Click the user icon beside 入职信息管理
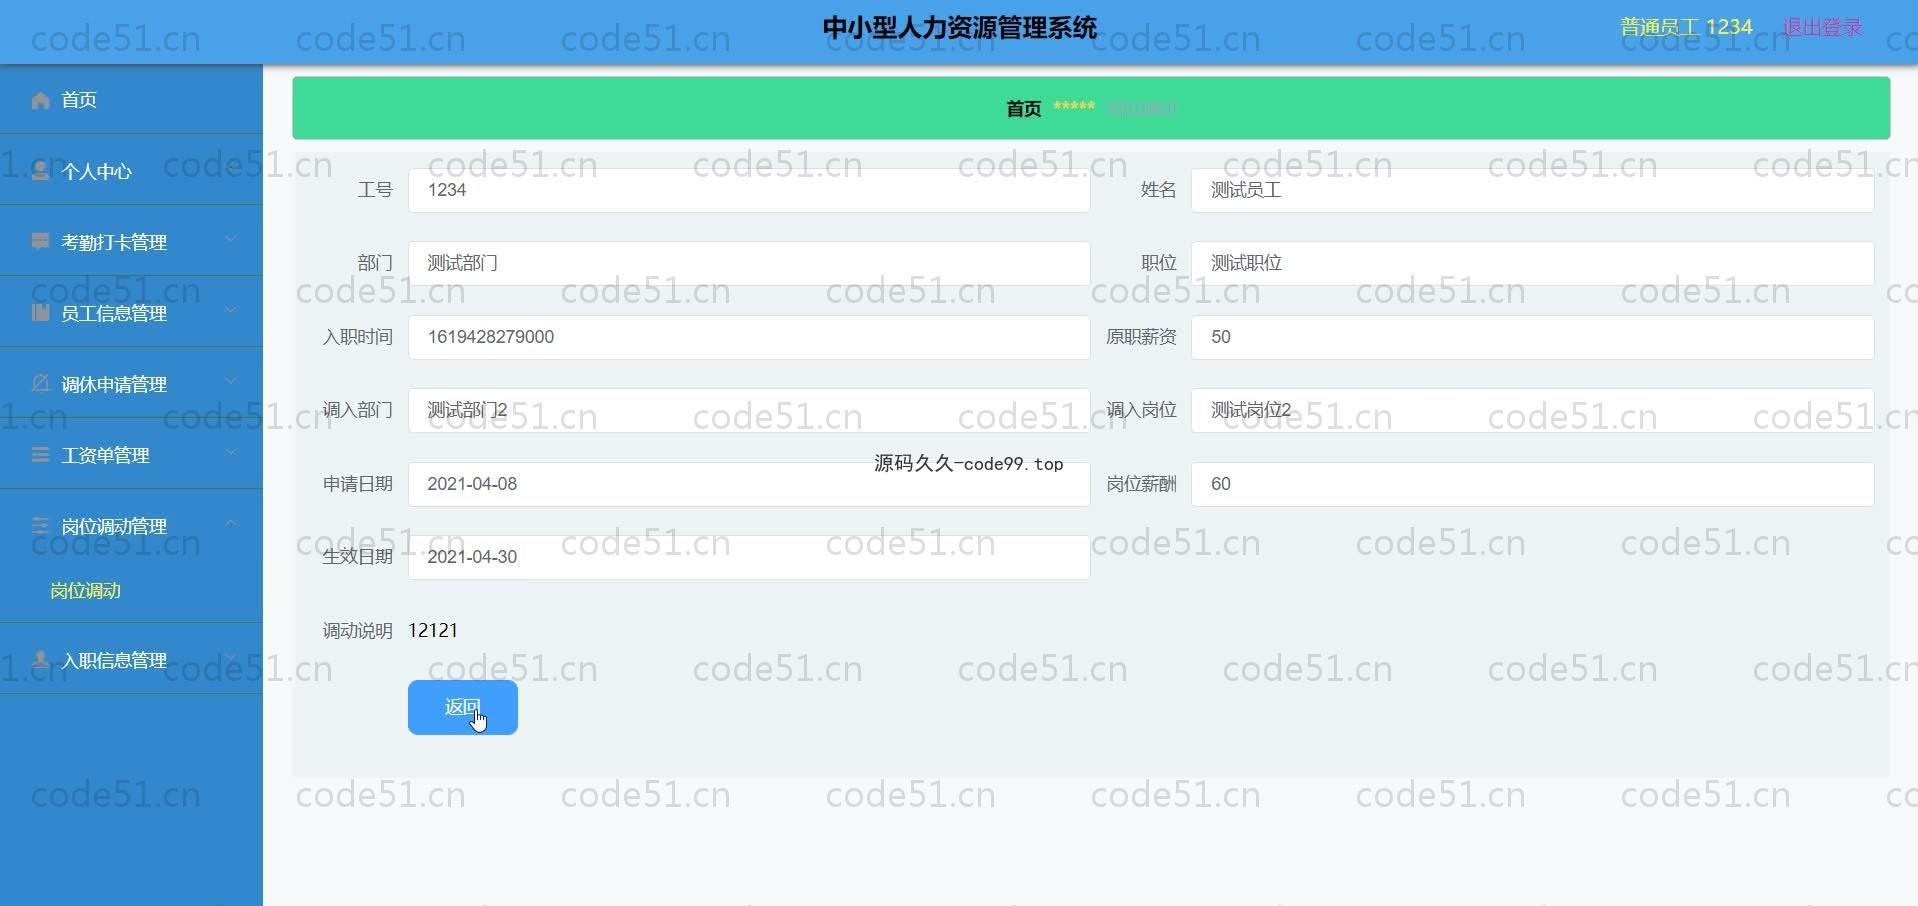Viewport: 1918px width, 906px height. tap(41, 660)
